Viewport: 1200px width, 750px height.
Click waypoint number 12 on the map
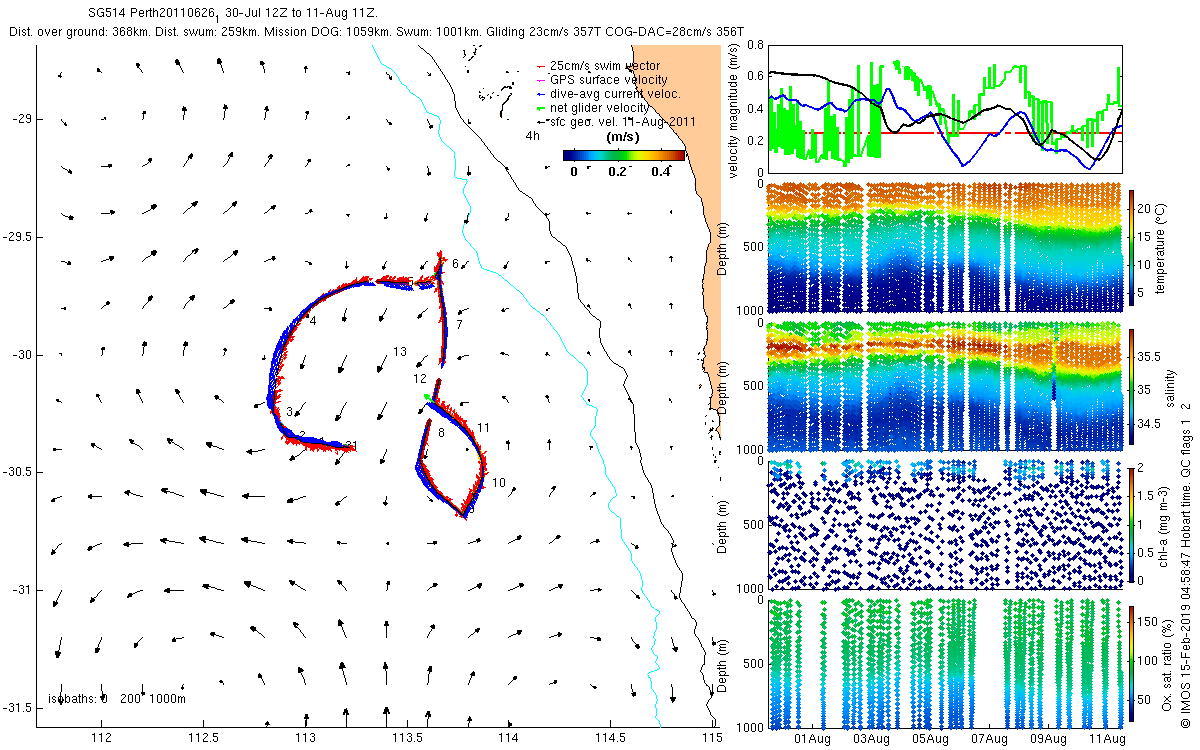coord(420,379)
